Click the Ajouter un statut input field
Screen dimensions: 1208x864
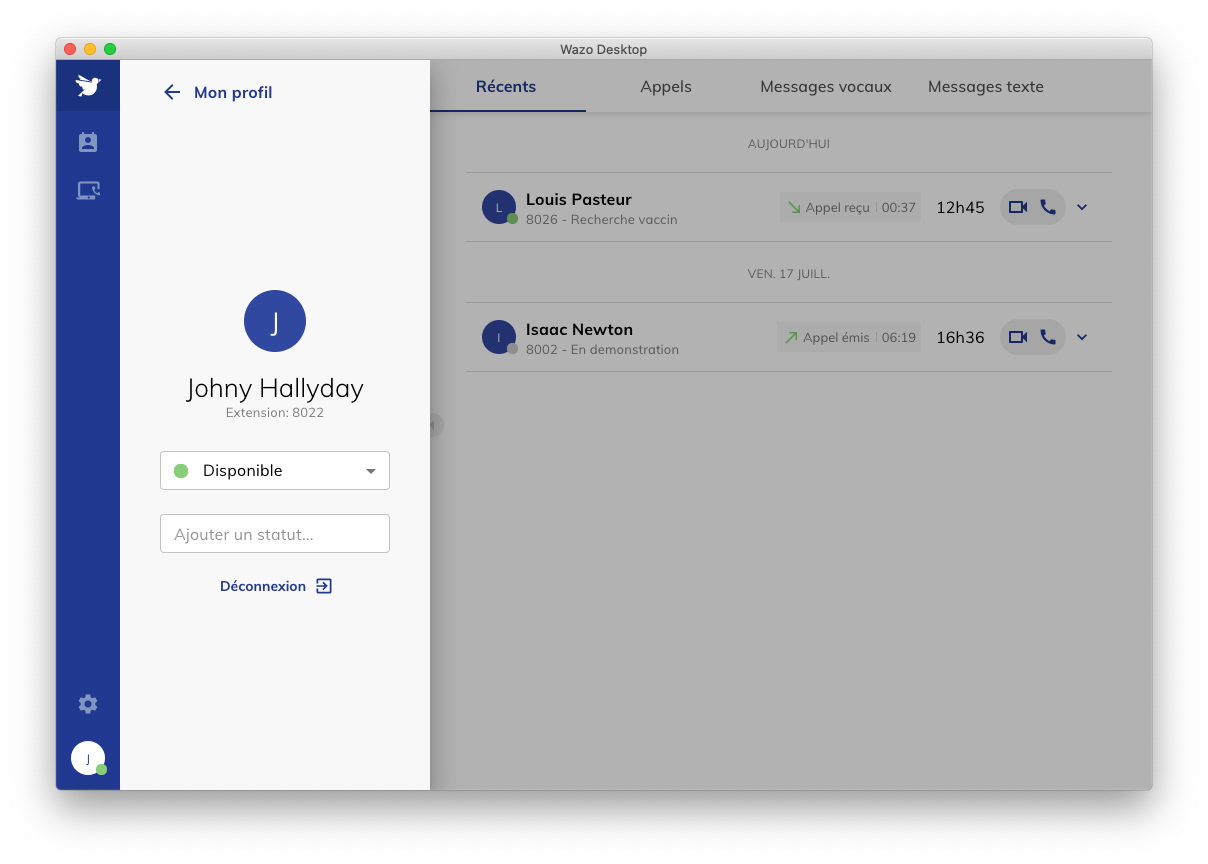click(275, 534)
